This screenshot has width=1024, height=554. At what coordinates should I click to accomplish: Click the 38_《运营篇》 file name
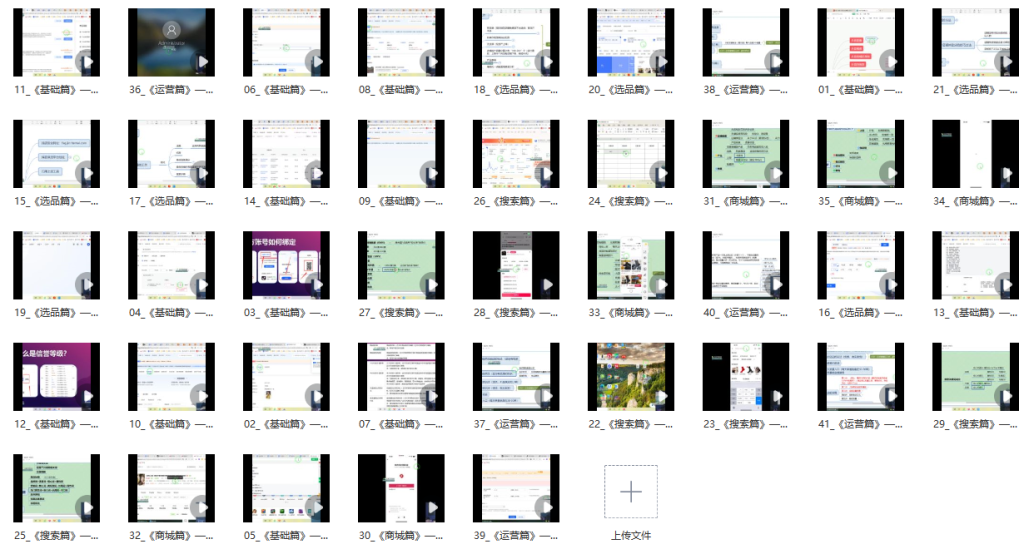[746, 90]
